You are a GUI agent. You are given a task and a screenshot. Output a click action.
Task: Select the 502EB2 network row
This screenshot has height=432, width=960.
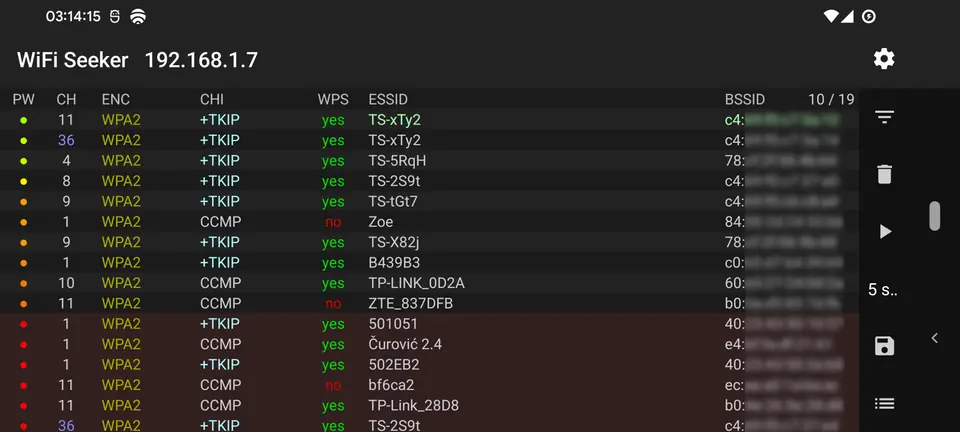tap(430, 365)
